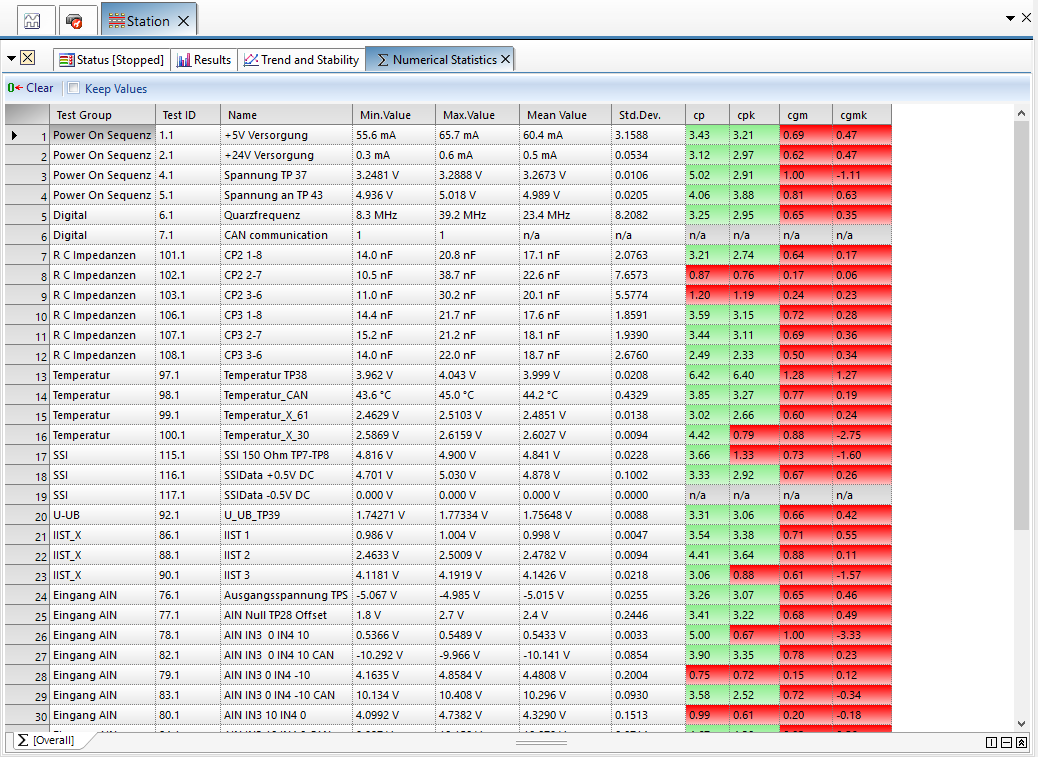Select the '+5V Versorgung' name cell
This screenshot has width=1038, height=757.
click(286, 135)
